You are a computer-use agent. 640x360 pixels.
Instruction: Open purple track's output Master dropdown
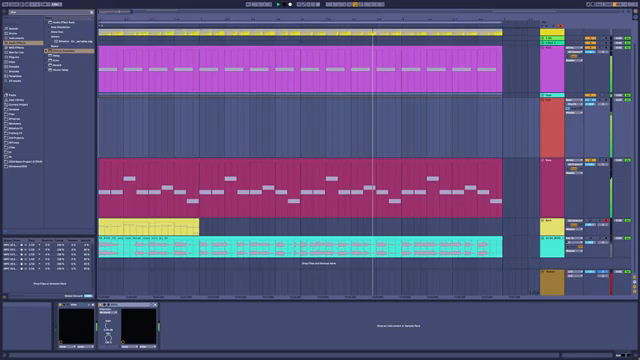click(x=574, y=60)
